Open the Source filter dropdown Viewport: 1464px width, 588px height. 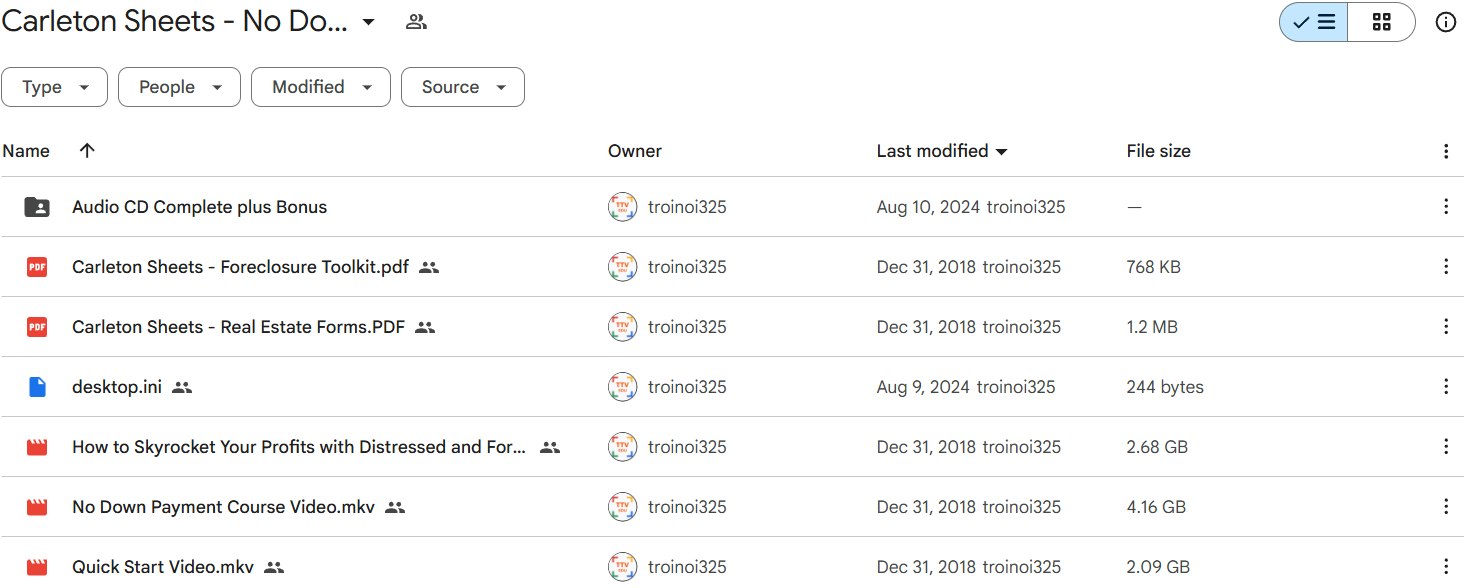coord(462,87)
